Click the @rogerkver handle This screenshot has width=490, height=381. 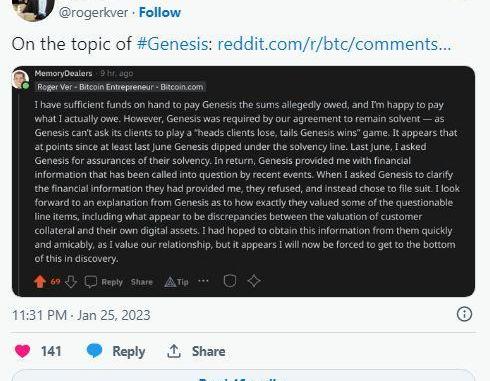(x=93, y=13)
